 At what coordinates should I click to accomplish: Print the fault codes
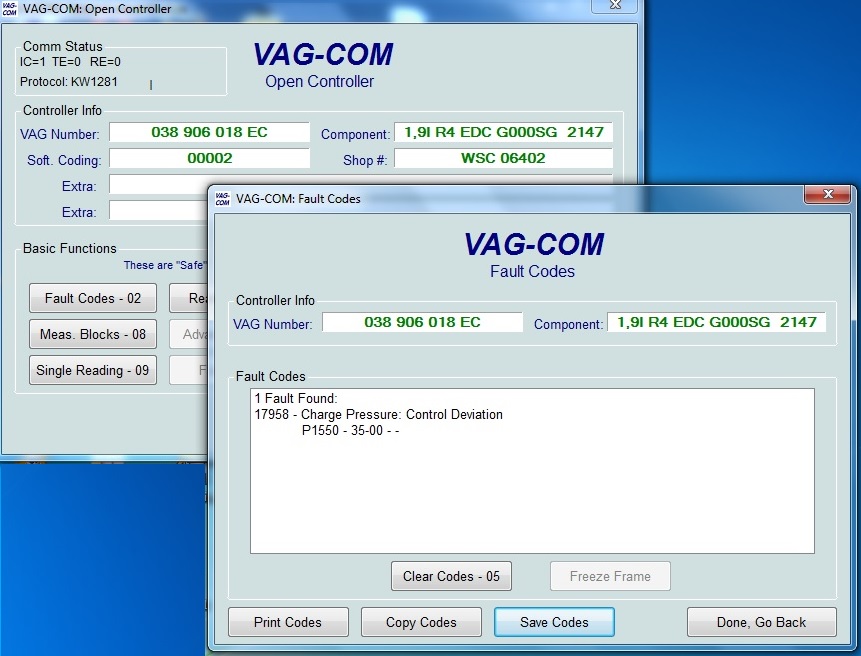click(288, 622)
